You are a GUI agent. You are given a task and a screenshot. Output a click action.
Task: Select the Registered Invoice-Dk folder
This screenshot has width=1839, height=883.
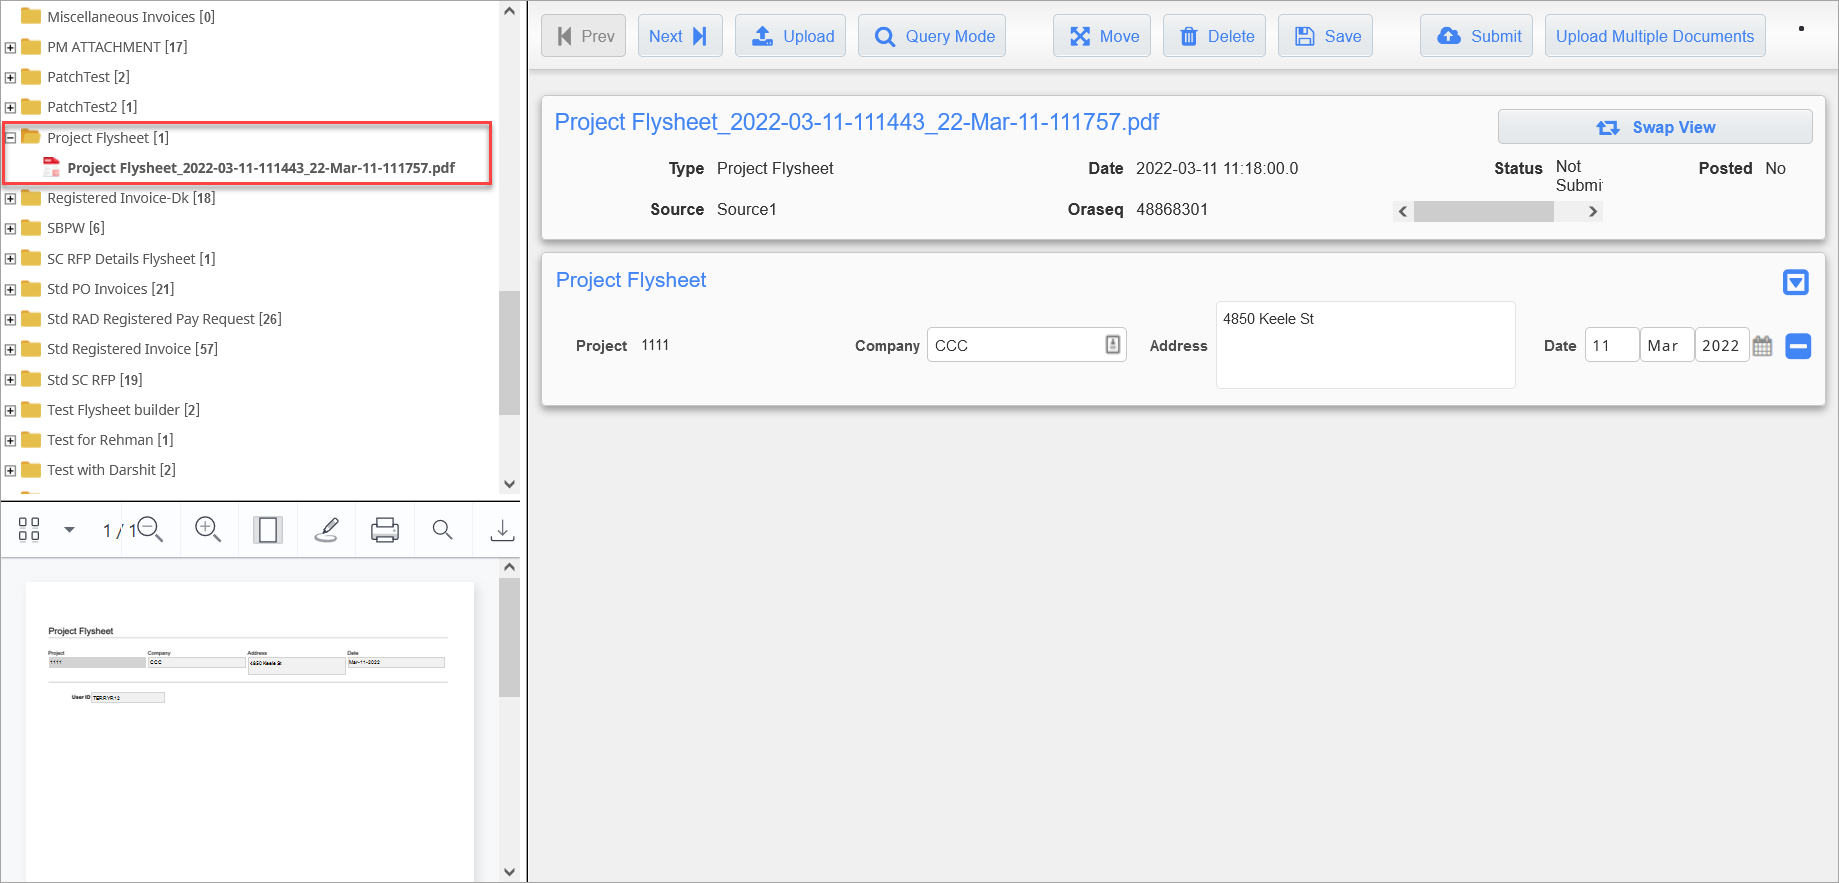coord(130,198)
